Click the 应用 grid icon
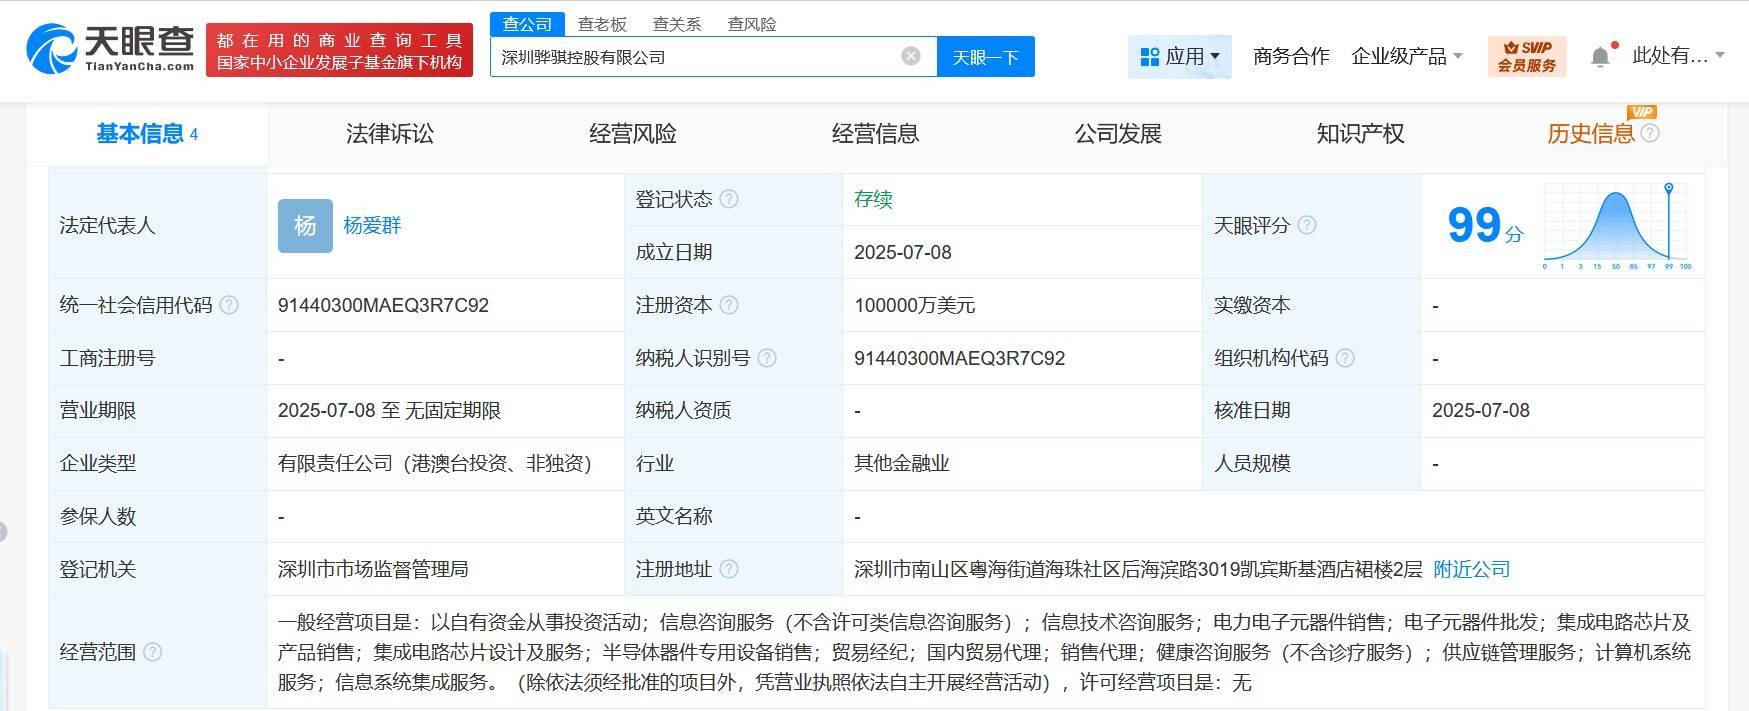The width and height of the screenshot is (1749, 711). tap(1149, 56)
